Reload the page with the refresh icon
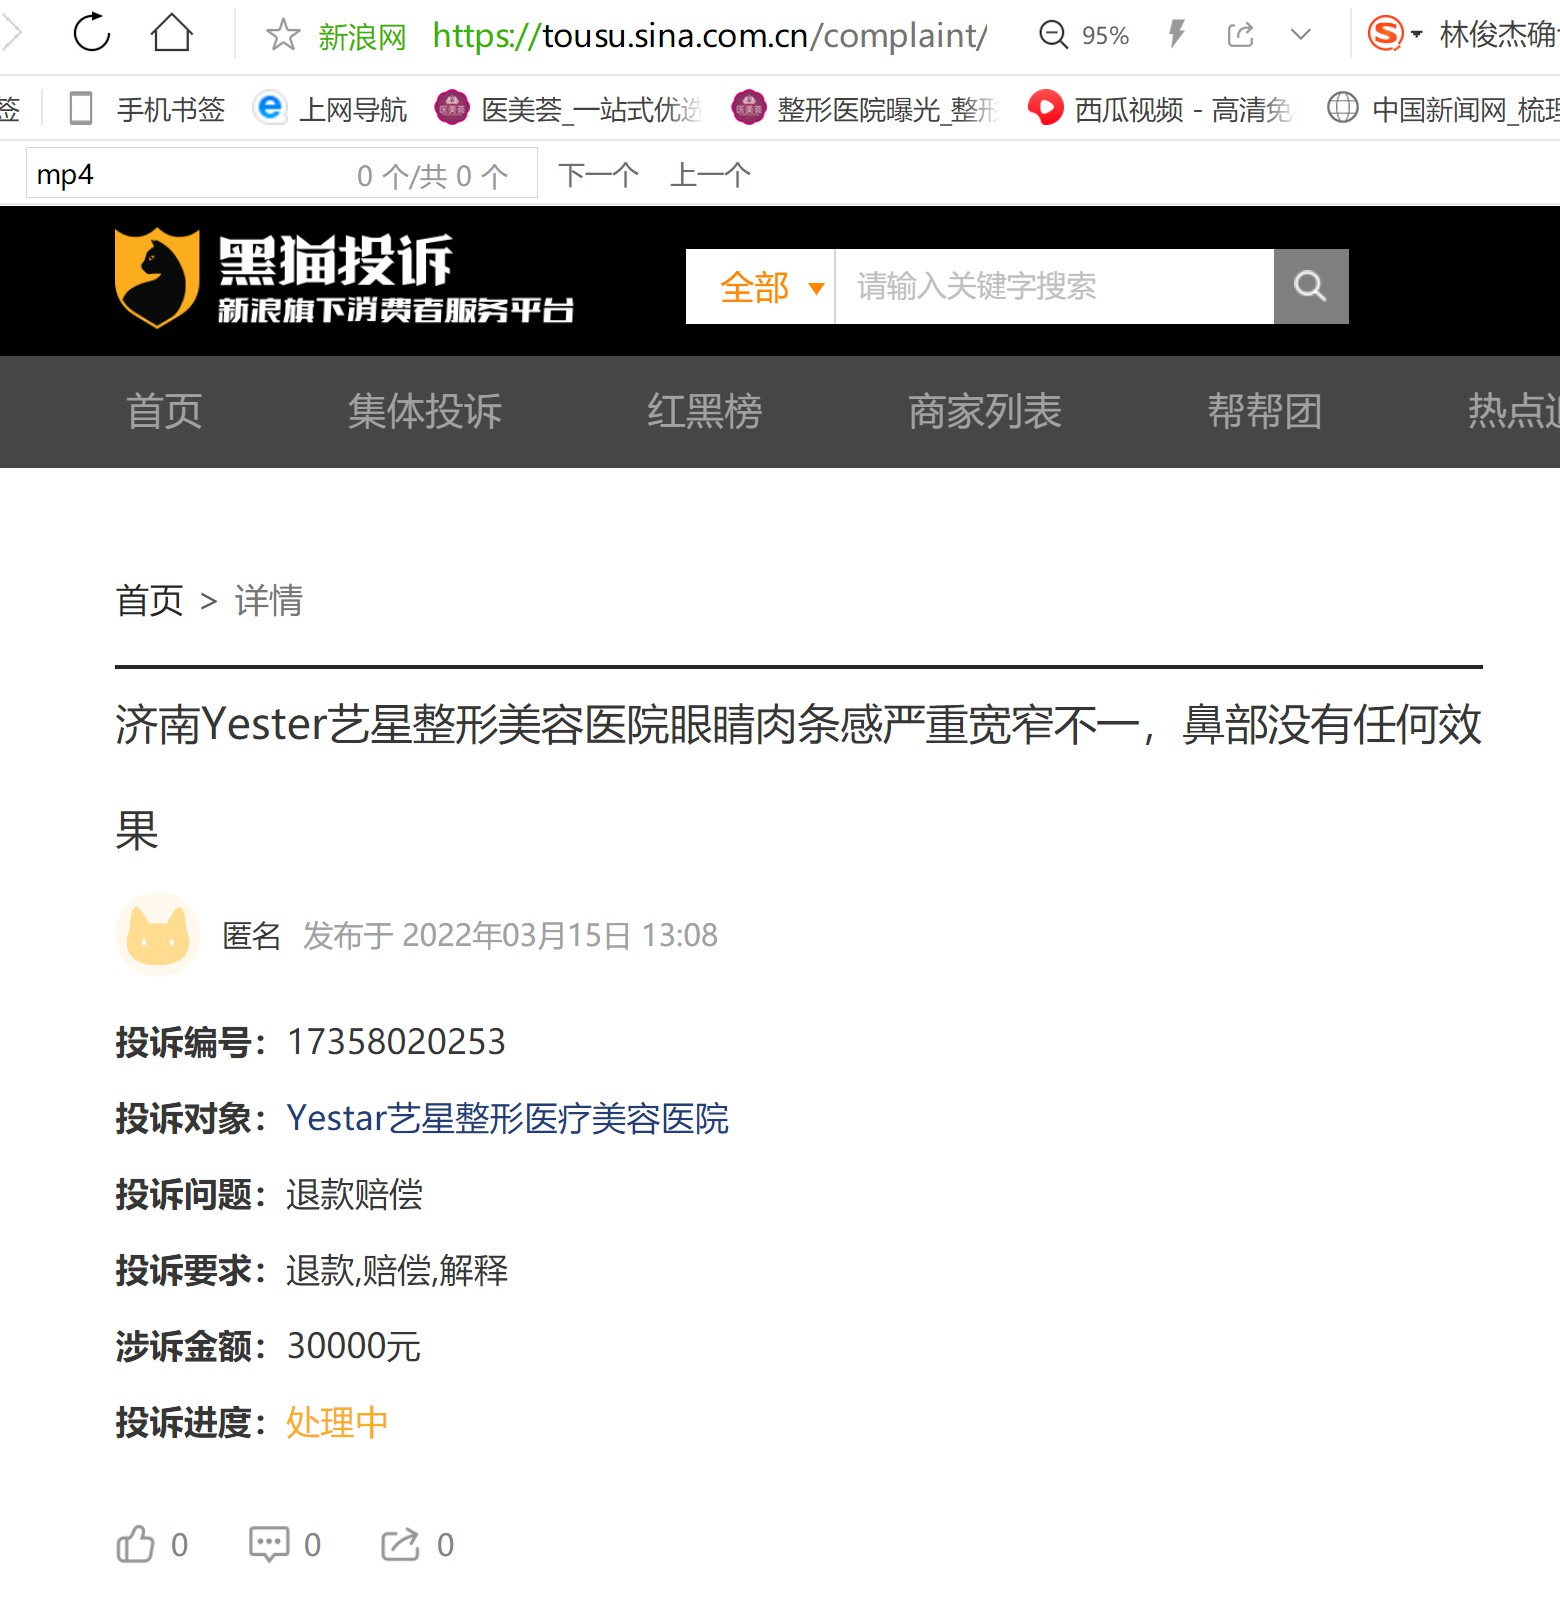Screen dimensions: 1560x1623 pos(92,32)
